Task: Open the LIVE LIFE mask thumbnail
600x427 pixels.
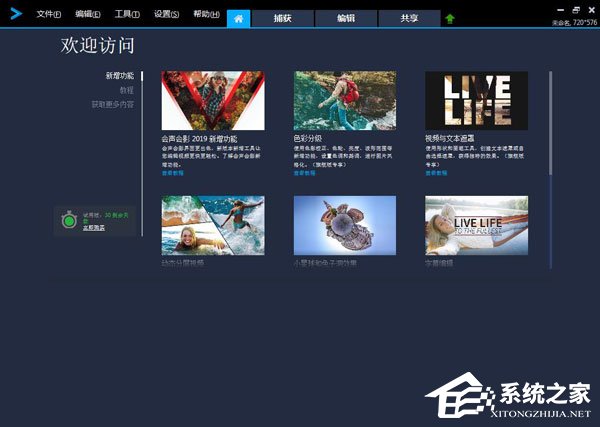Action: click(x=476, y=101)
